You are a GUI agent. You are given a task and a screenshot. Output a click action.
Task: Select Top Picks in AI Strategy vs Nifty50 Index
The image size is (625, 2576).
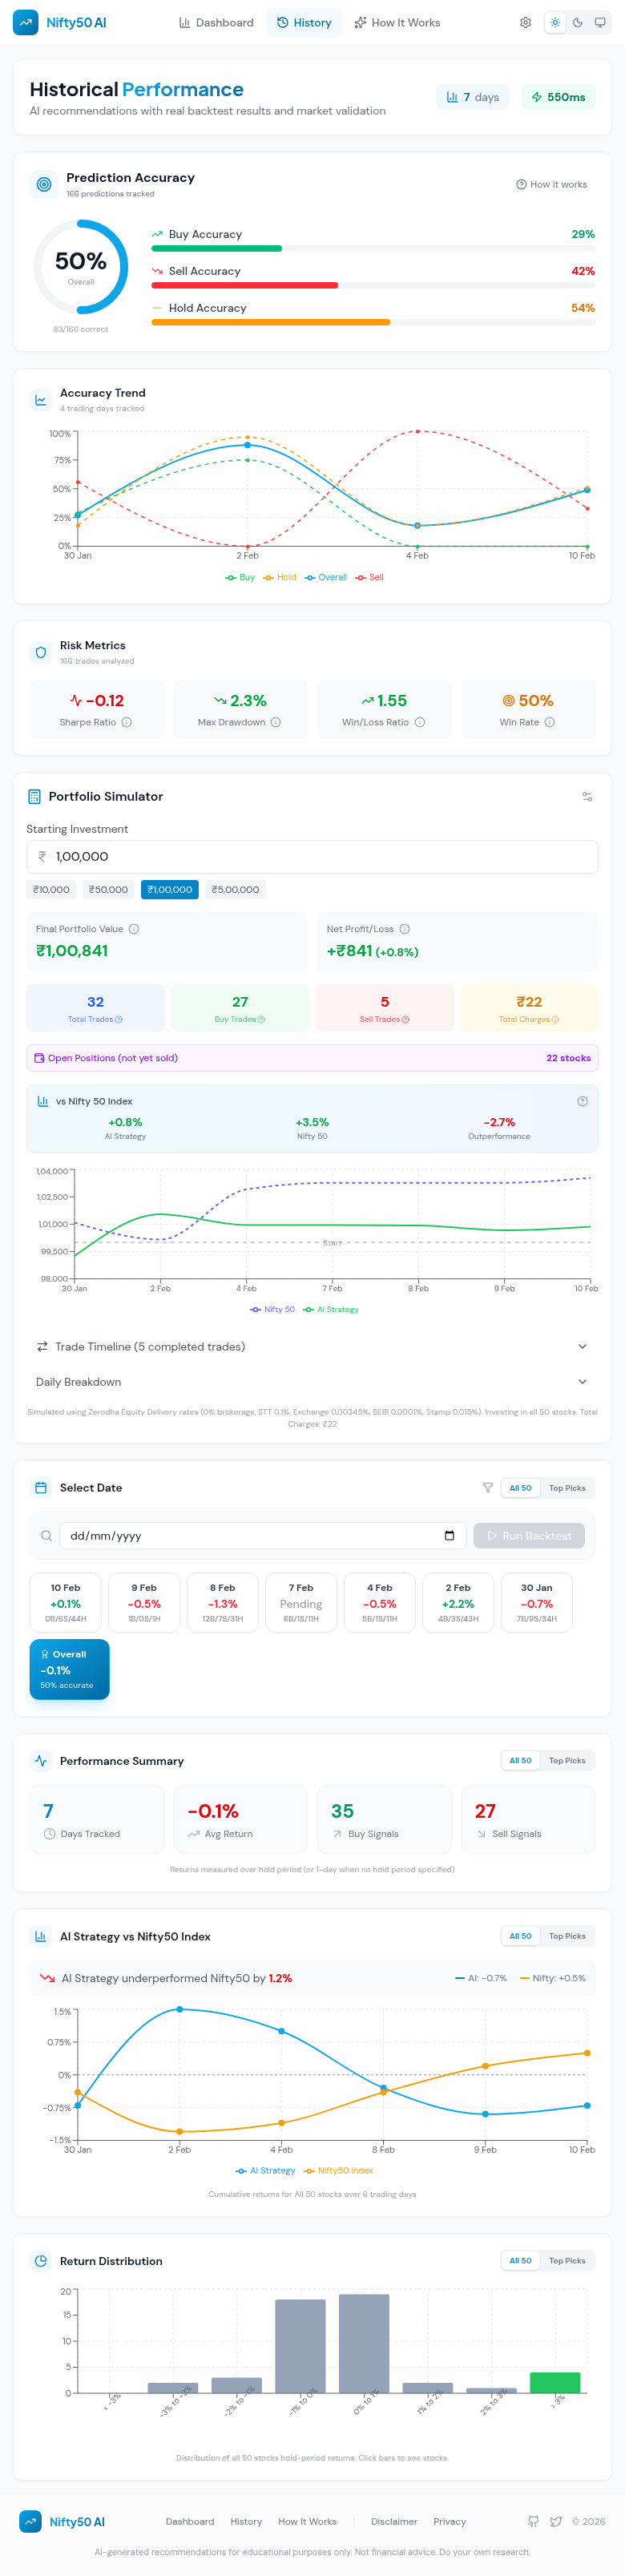[567, 1936]
